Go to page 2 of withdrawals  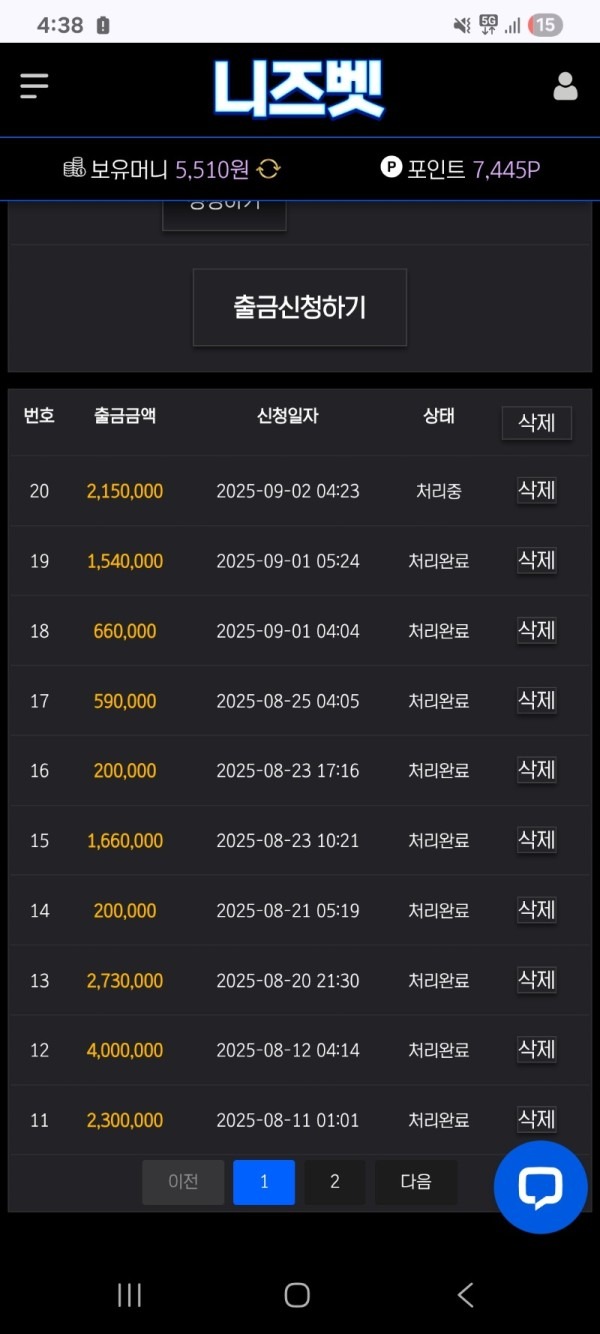click(x=334, y=1182)
